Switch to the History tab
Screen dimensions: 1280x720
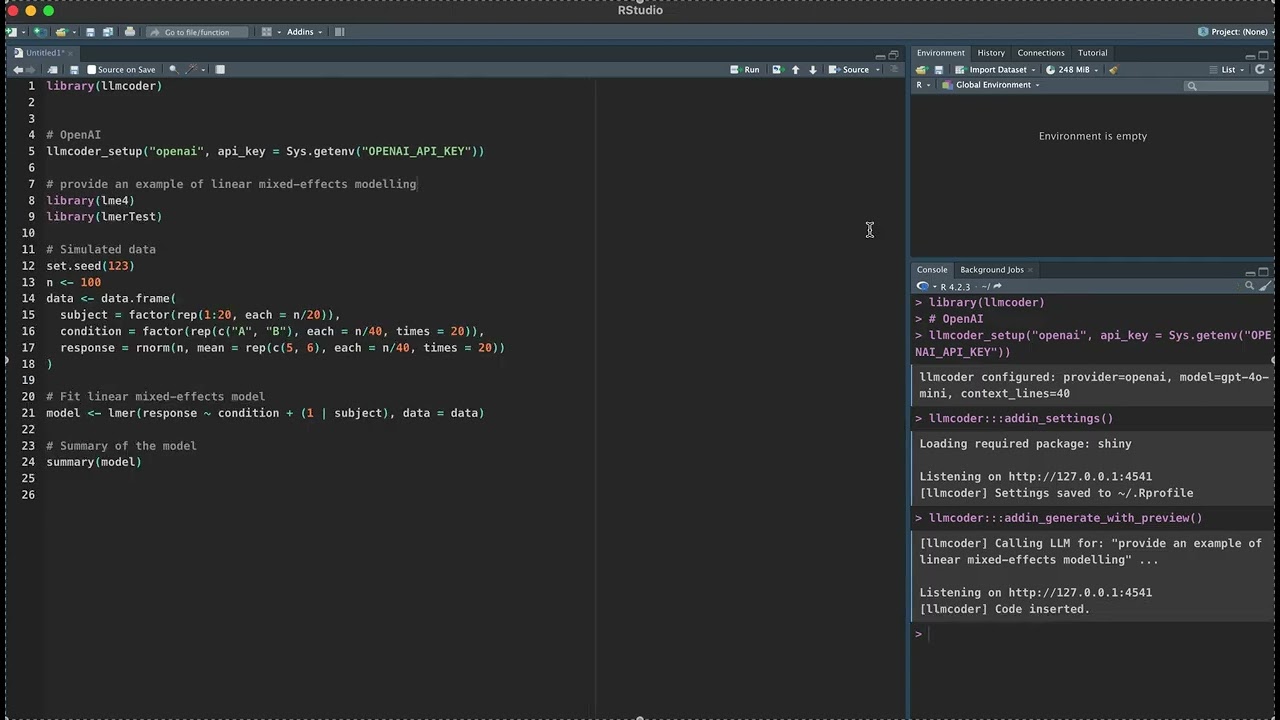coord(991,53)
